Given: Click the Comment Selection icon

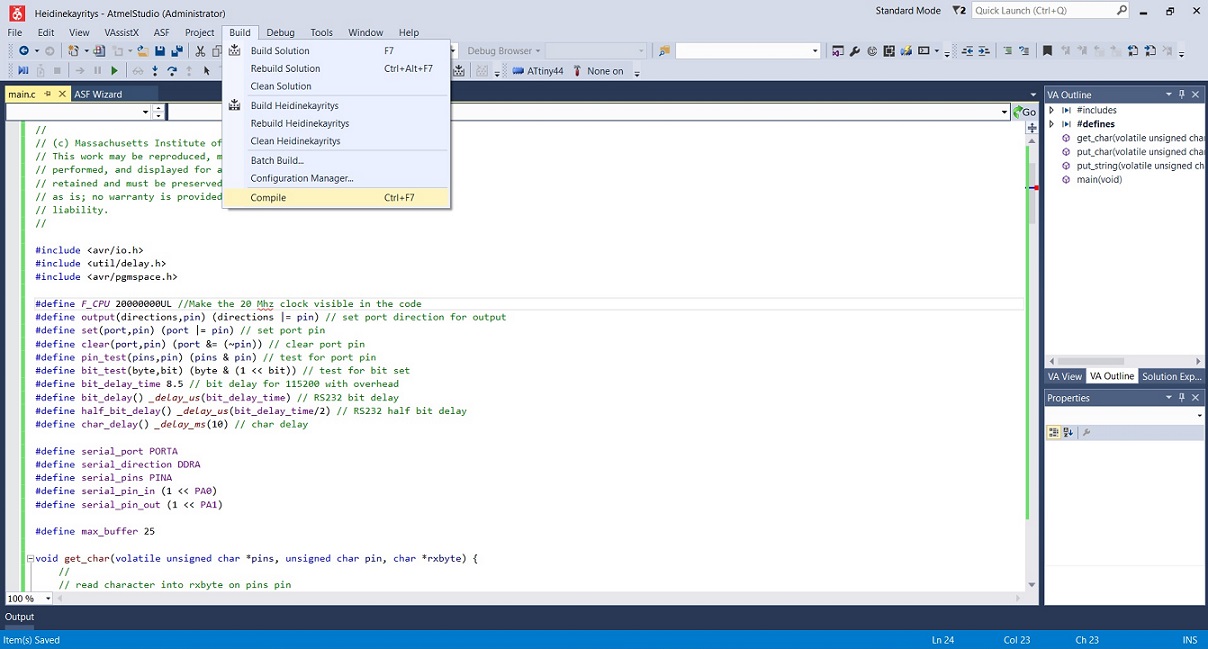Looking at the screenshot, I should click(x=1008, y=51).
